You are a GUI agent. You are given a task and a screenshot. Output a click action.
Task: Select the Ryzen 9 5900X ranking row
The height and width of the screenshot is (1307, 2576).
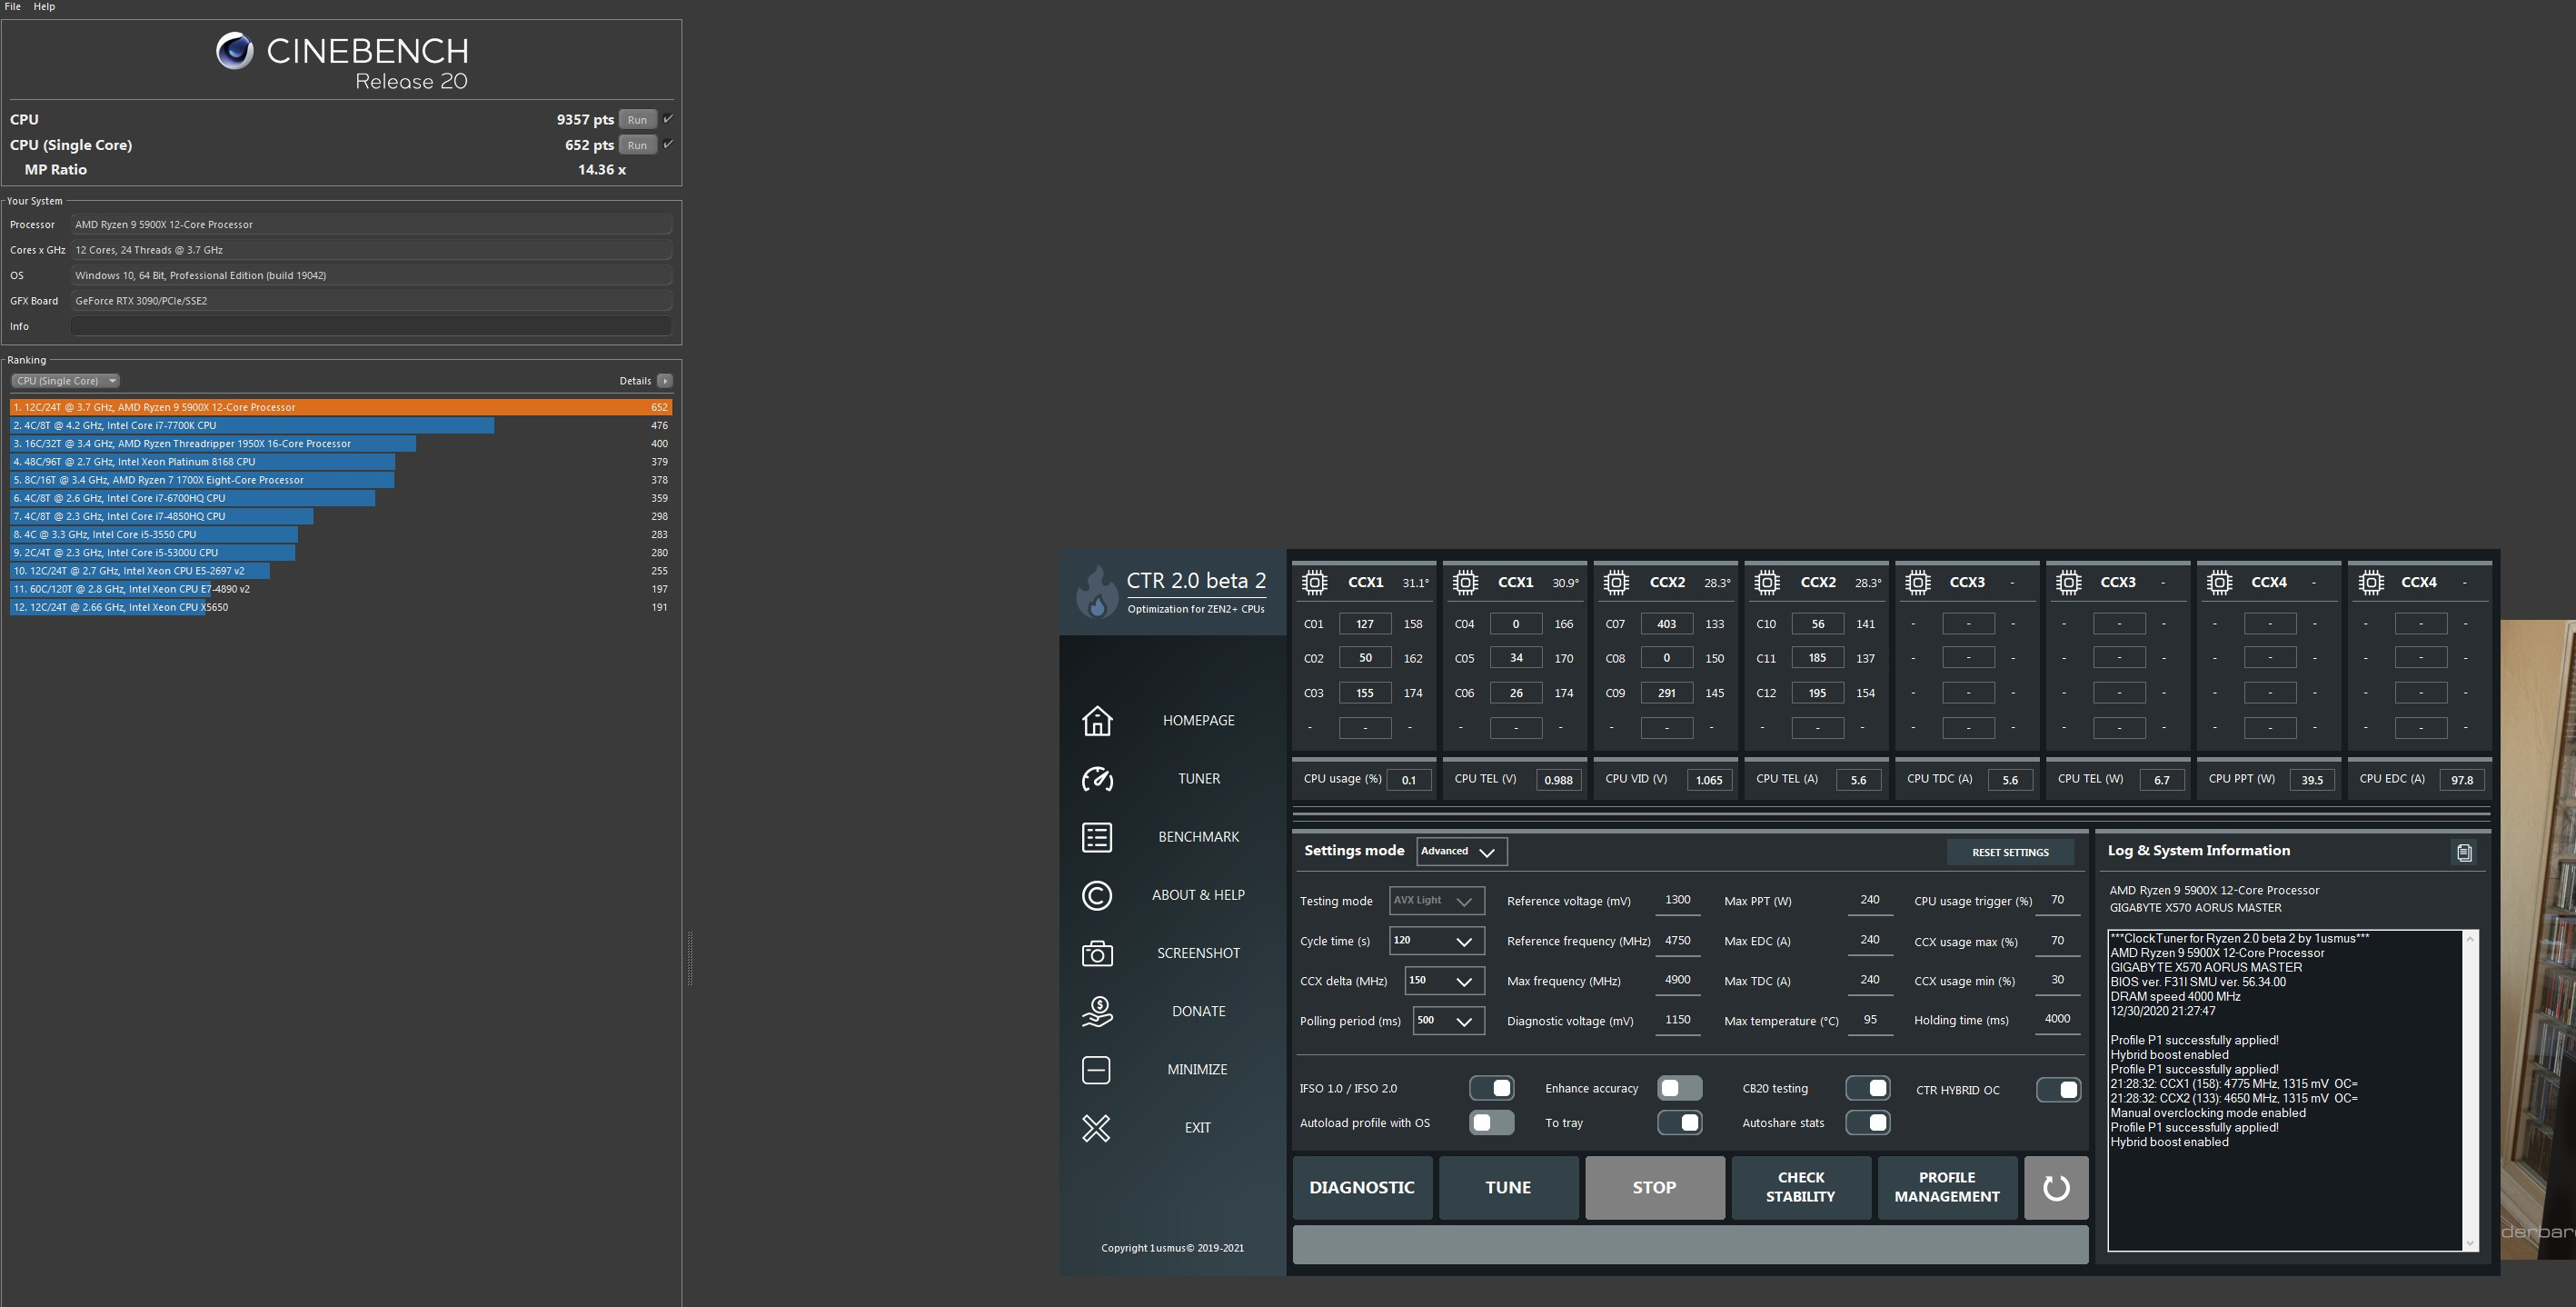click(x=341, y=407)
